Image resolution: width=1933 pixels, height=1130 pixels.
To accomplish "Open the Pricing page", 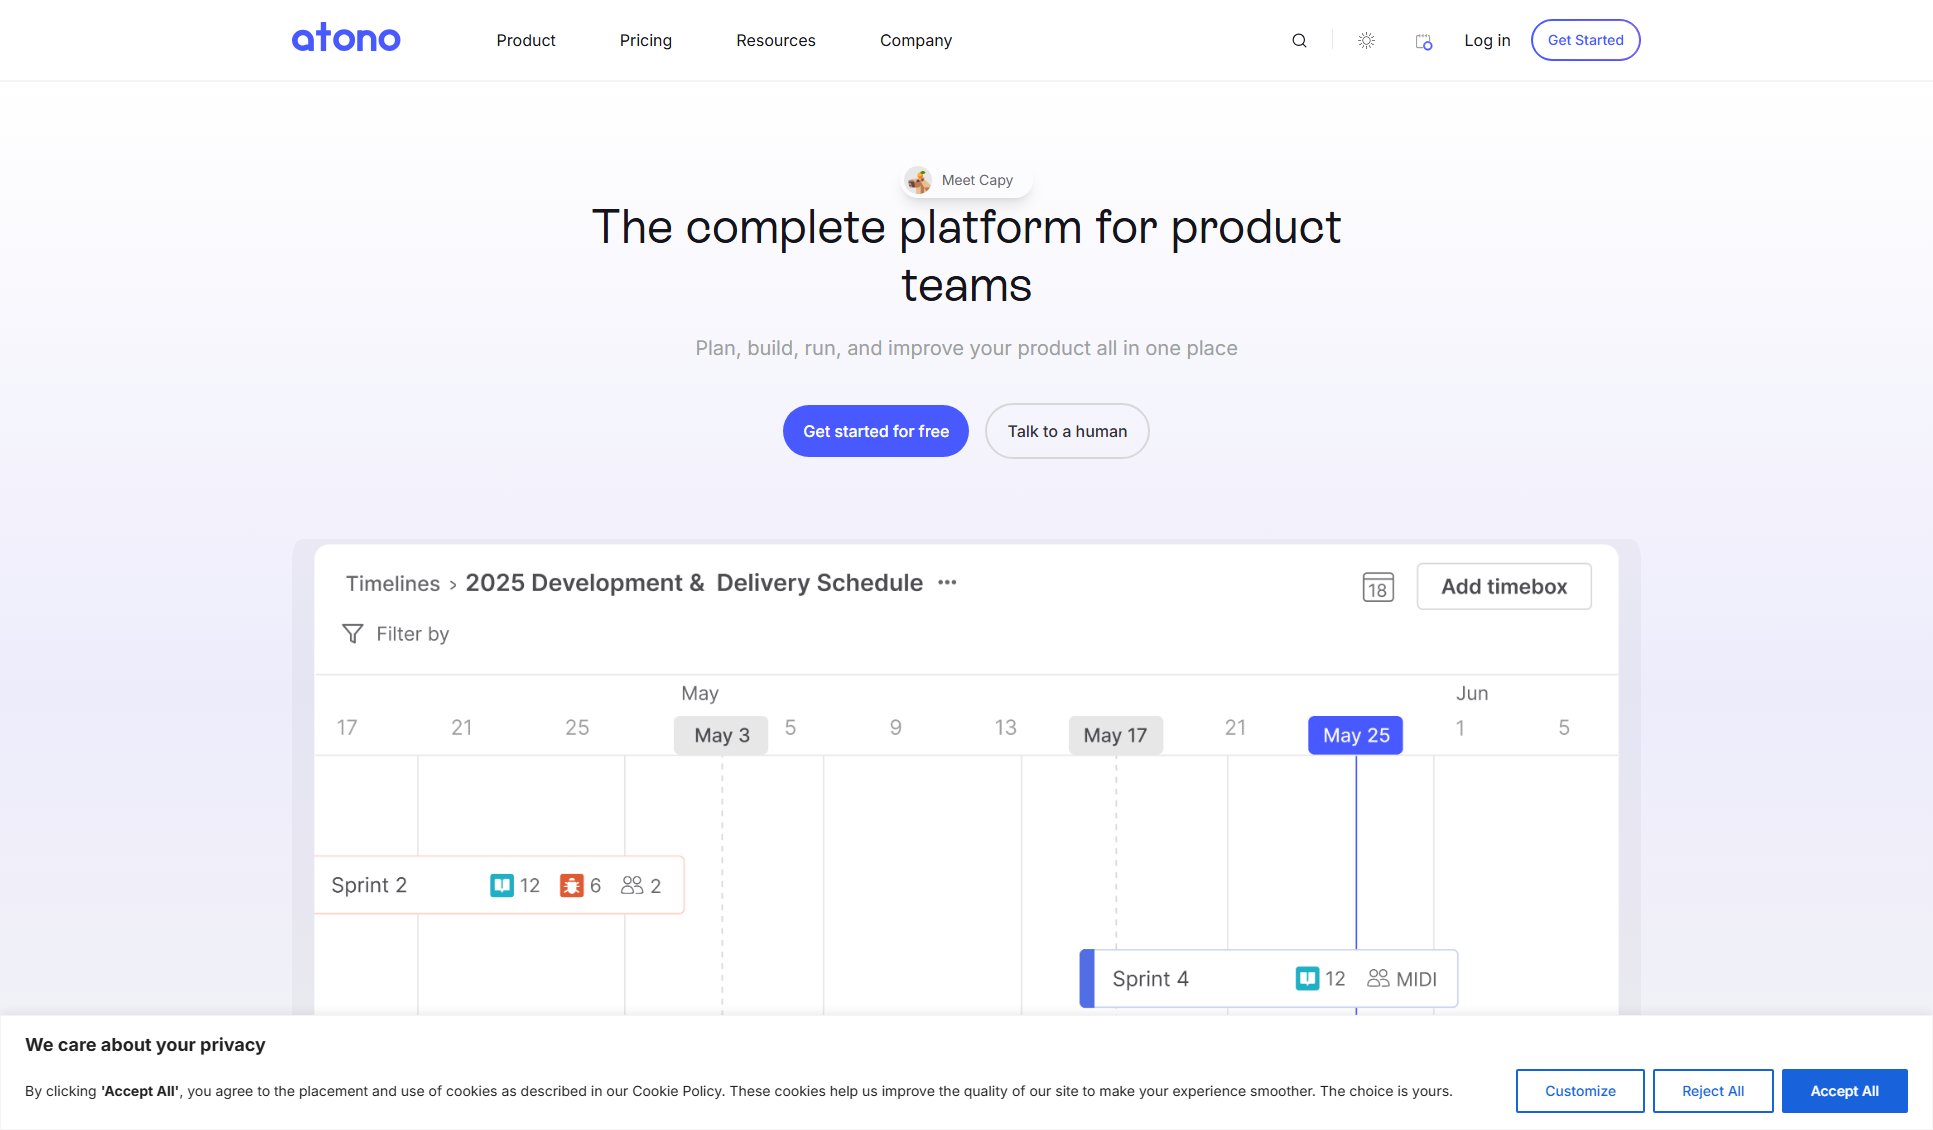I will 646,41.
